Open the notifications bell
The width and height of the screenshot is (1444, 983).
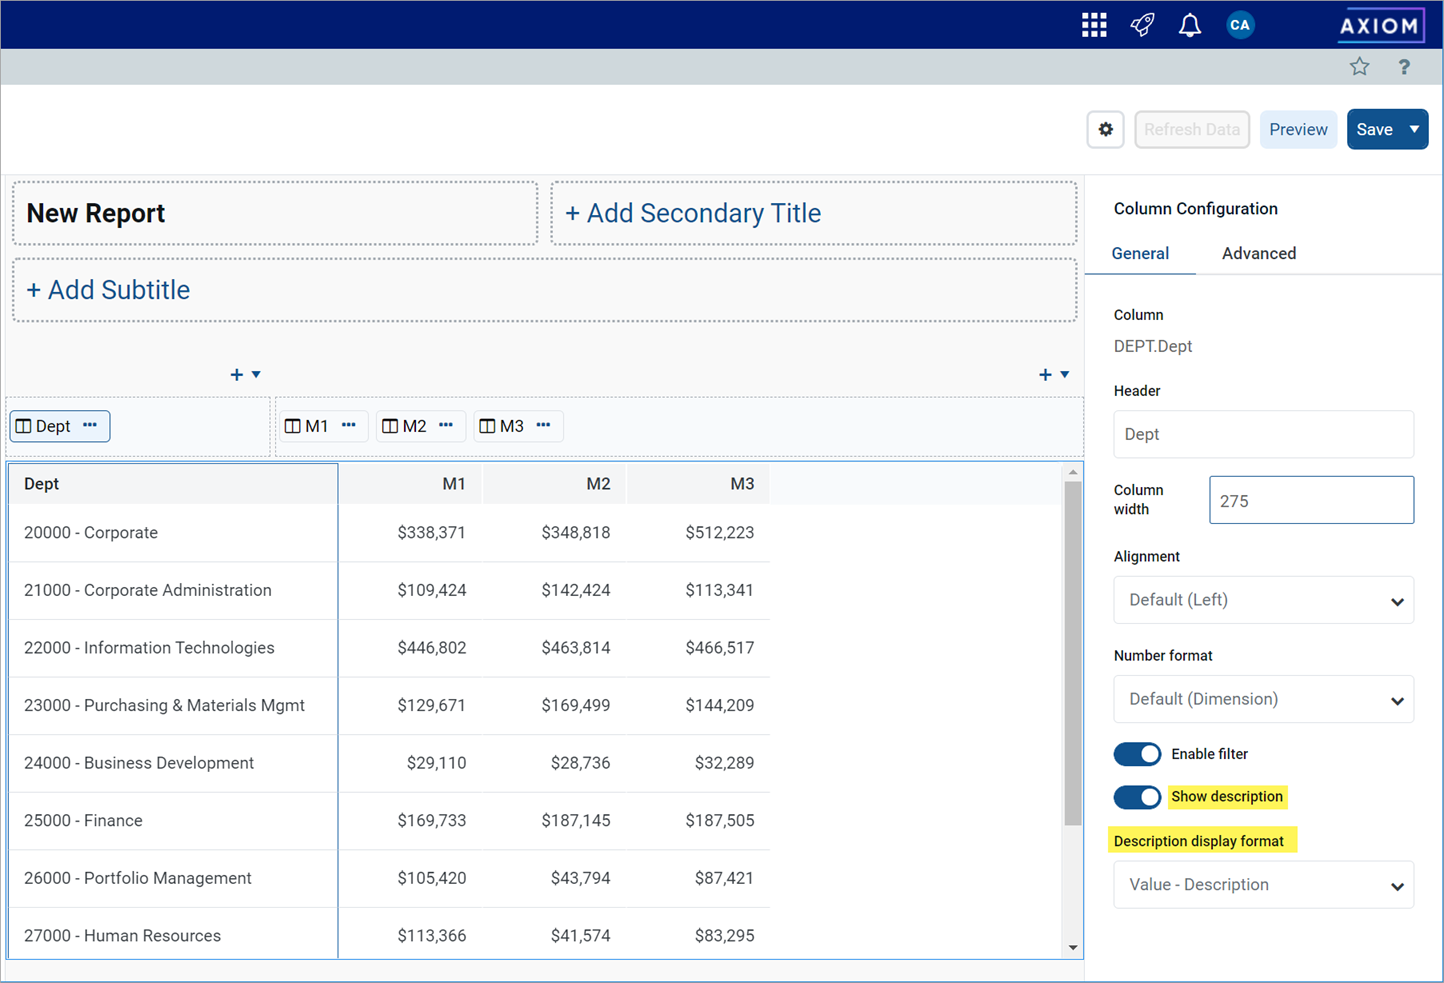point(1190,25)
